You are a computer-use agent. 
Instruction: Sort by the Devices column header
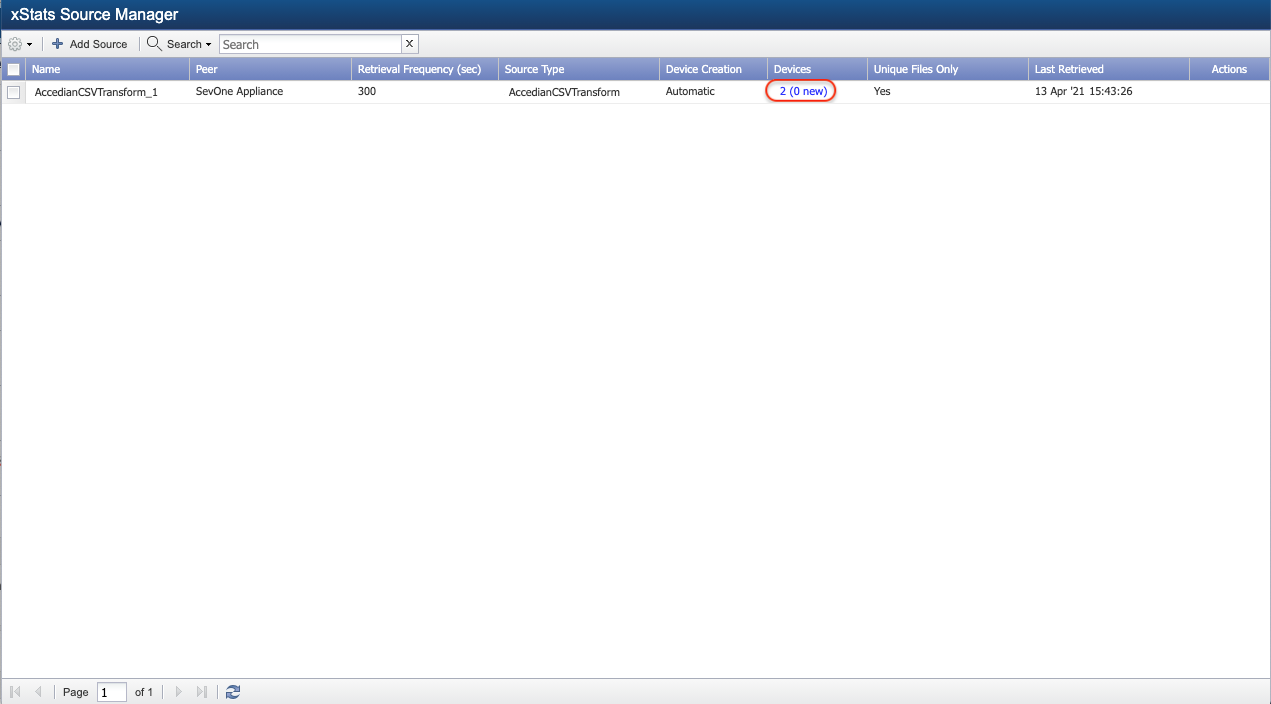[817, 69]
